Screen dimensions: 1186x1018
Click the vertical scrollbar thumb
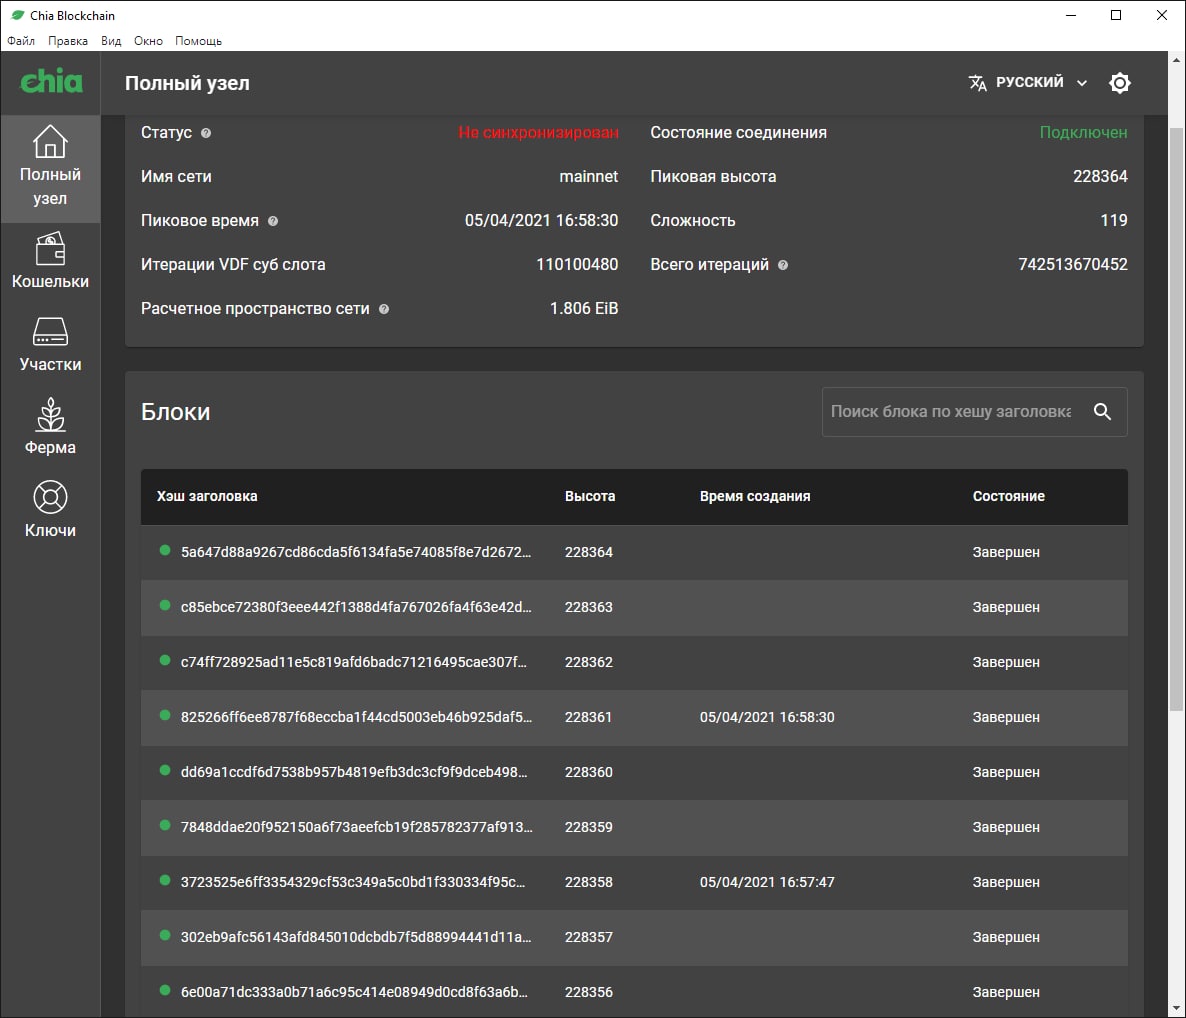(x=1176, y=420)
